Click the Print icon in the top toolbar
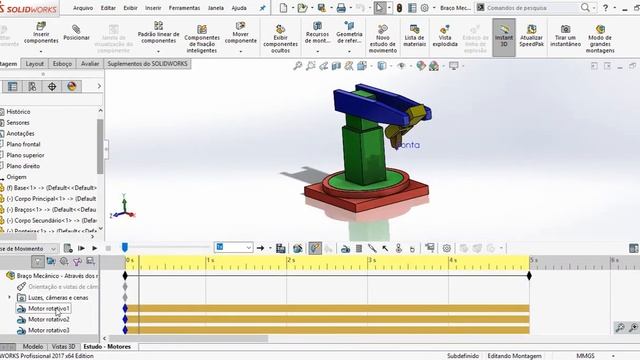The width and height of the screenshot is (640, 360). (341, 8)
